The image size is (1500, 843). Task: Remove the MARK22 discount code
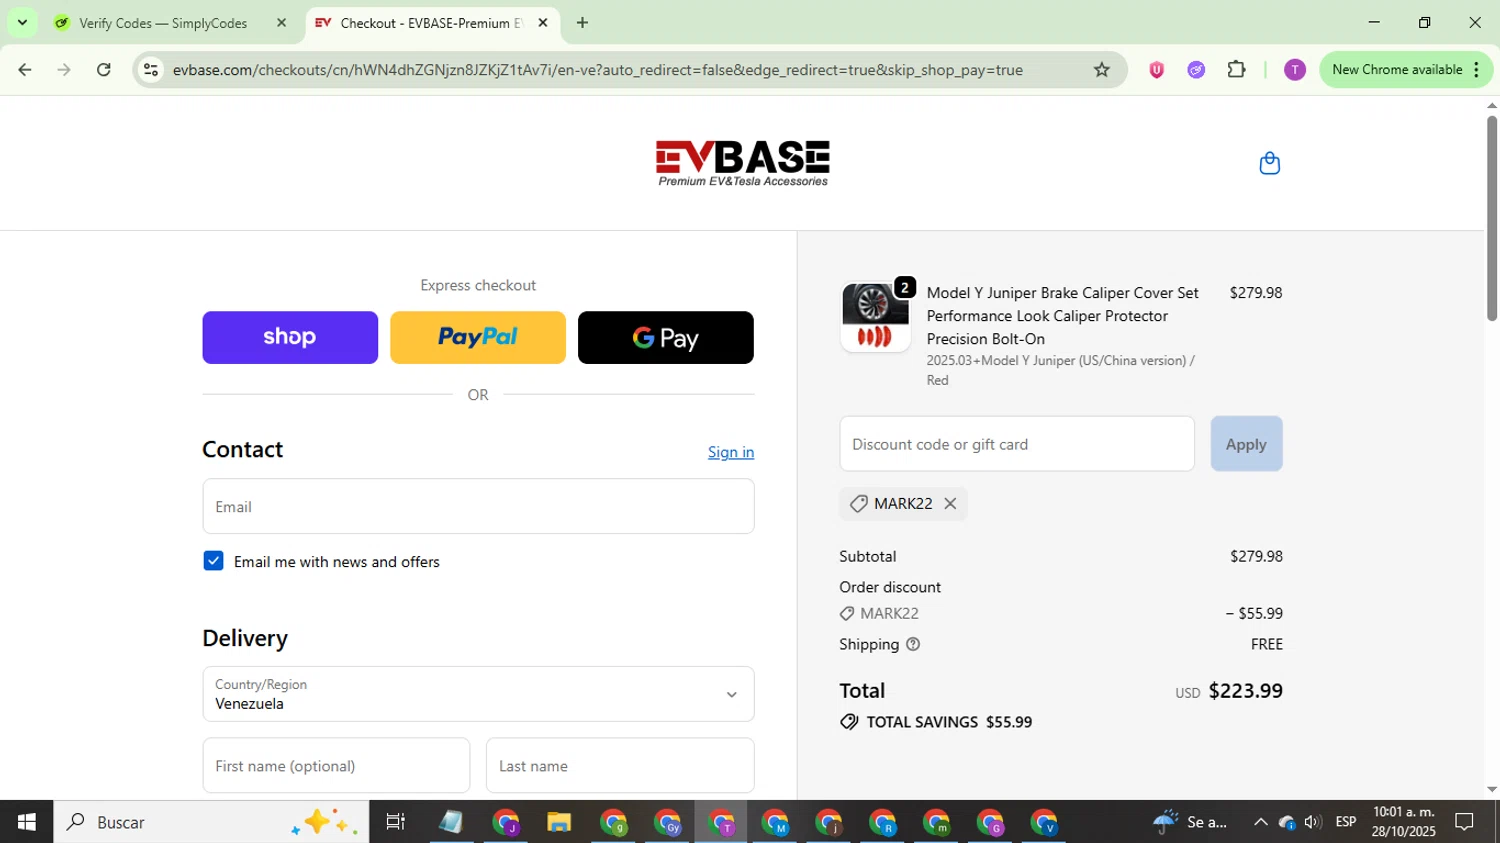(950, 504)
